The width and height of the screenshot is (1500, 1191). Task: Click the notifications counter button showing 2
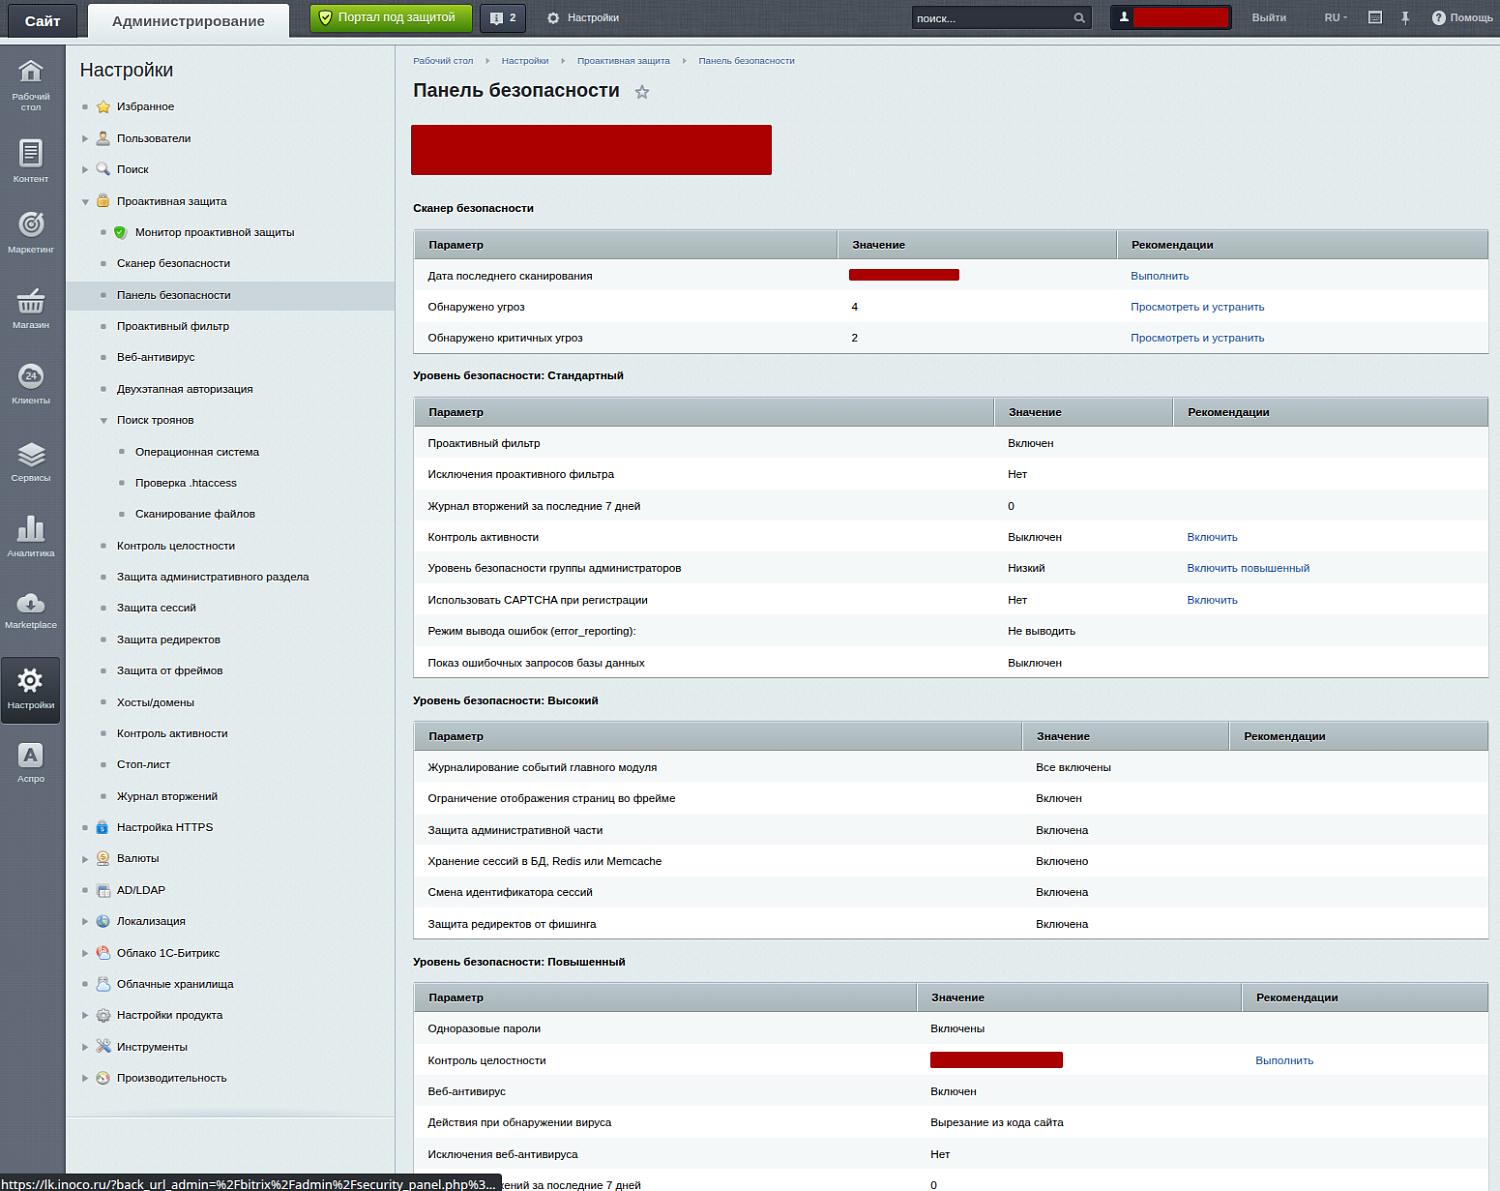(504, 18)
